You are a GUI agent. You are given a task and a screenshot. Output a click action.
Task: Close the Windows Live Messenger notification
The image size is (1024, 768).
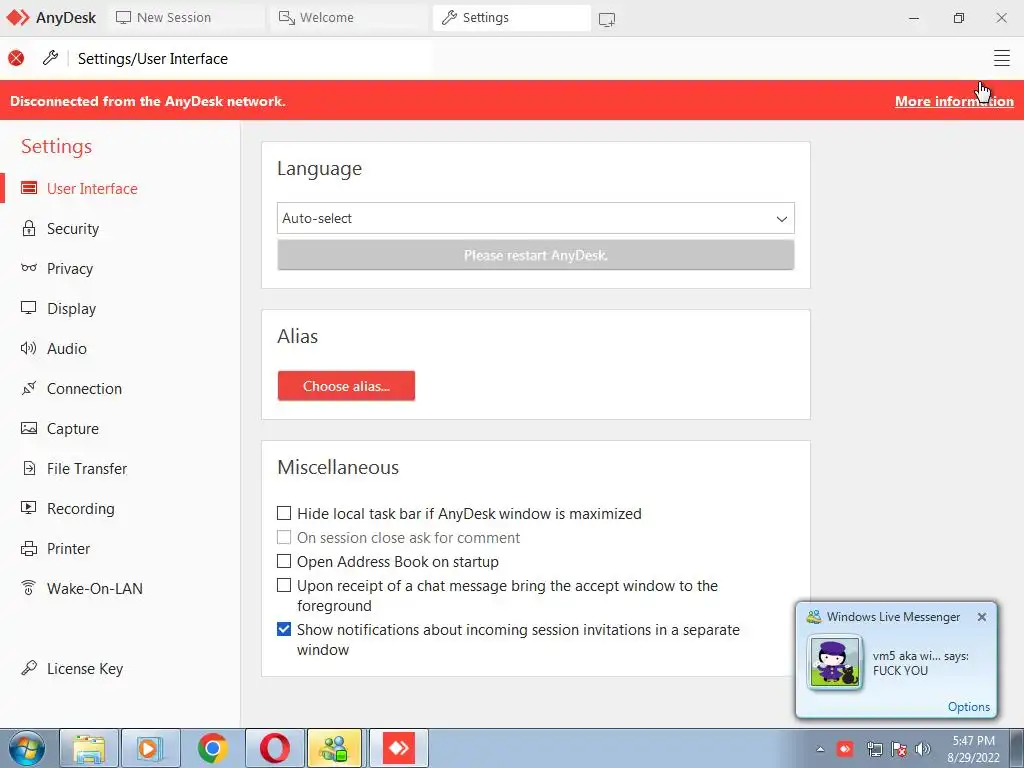[982, 616]
